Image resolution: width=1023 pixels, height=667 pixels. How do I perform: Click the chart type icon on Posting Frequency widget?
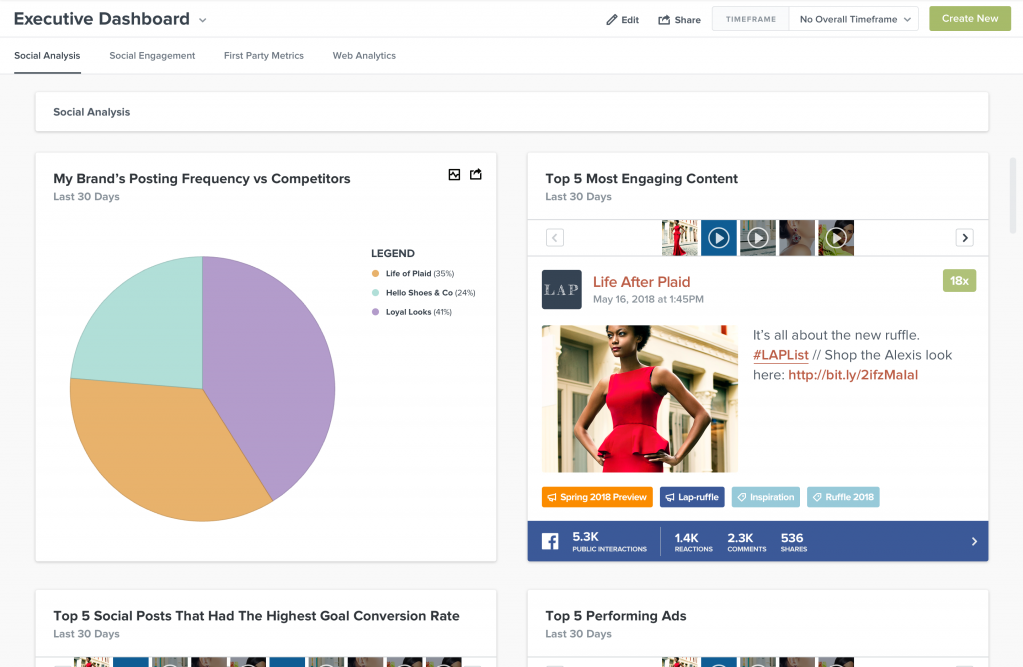[x=454, y=174]
